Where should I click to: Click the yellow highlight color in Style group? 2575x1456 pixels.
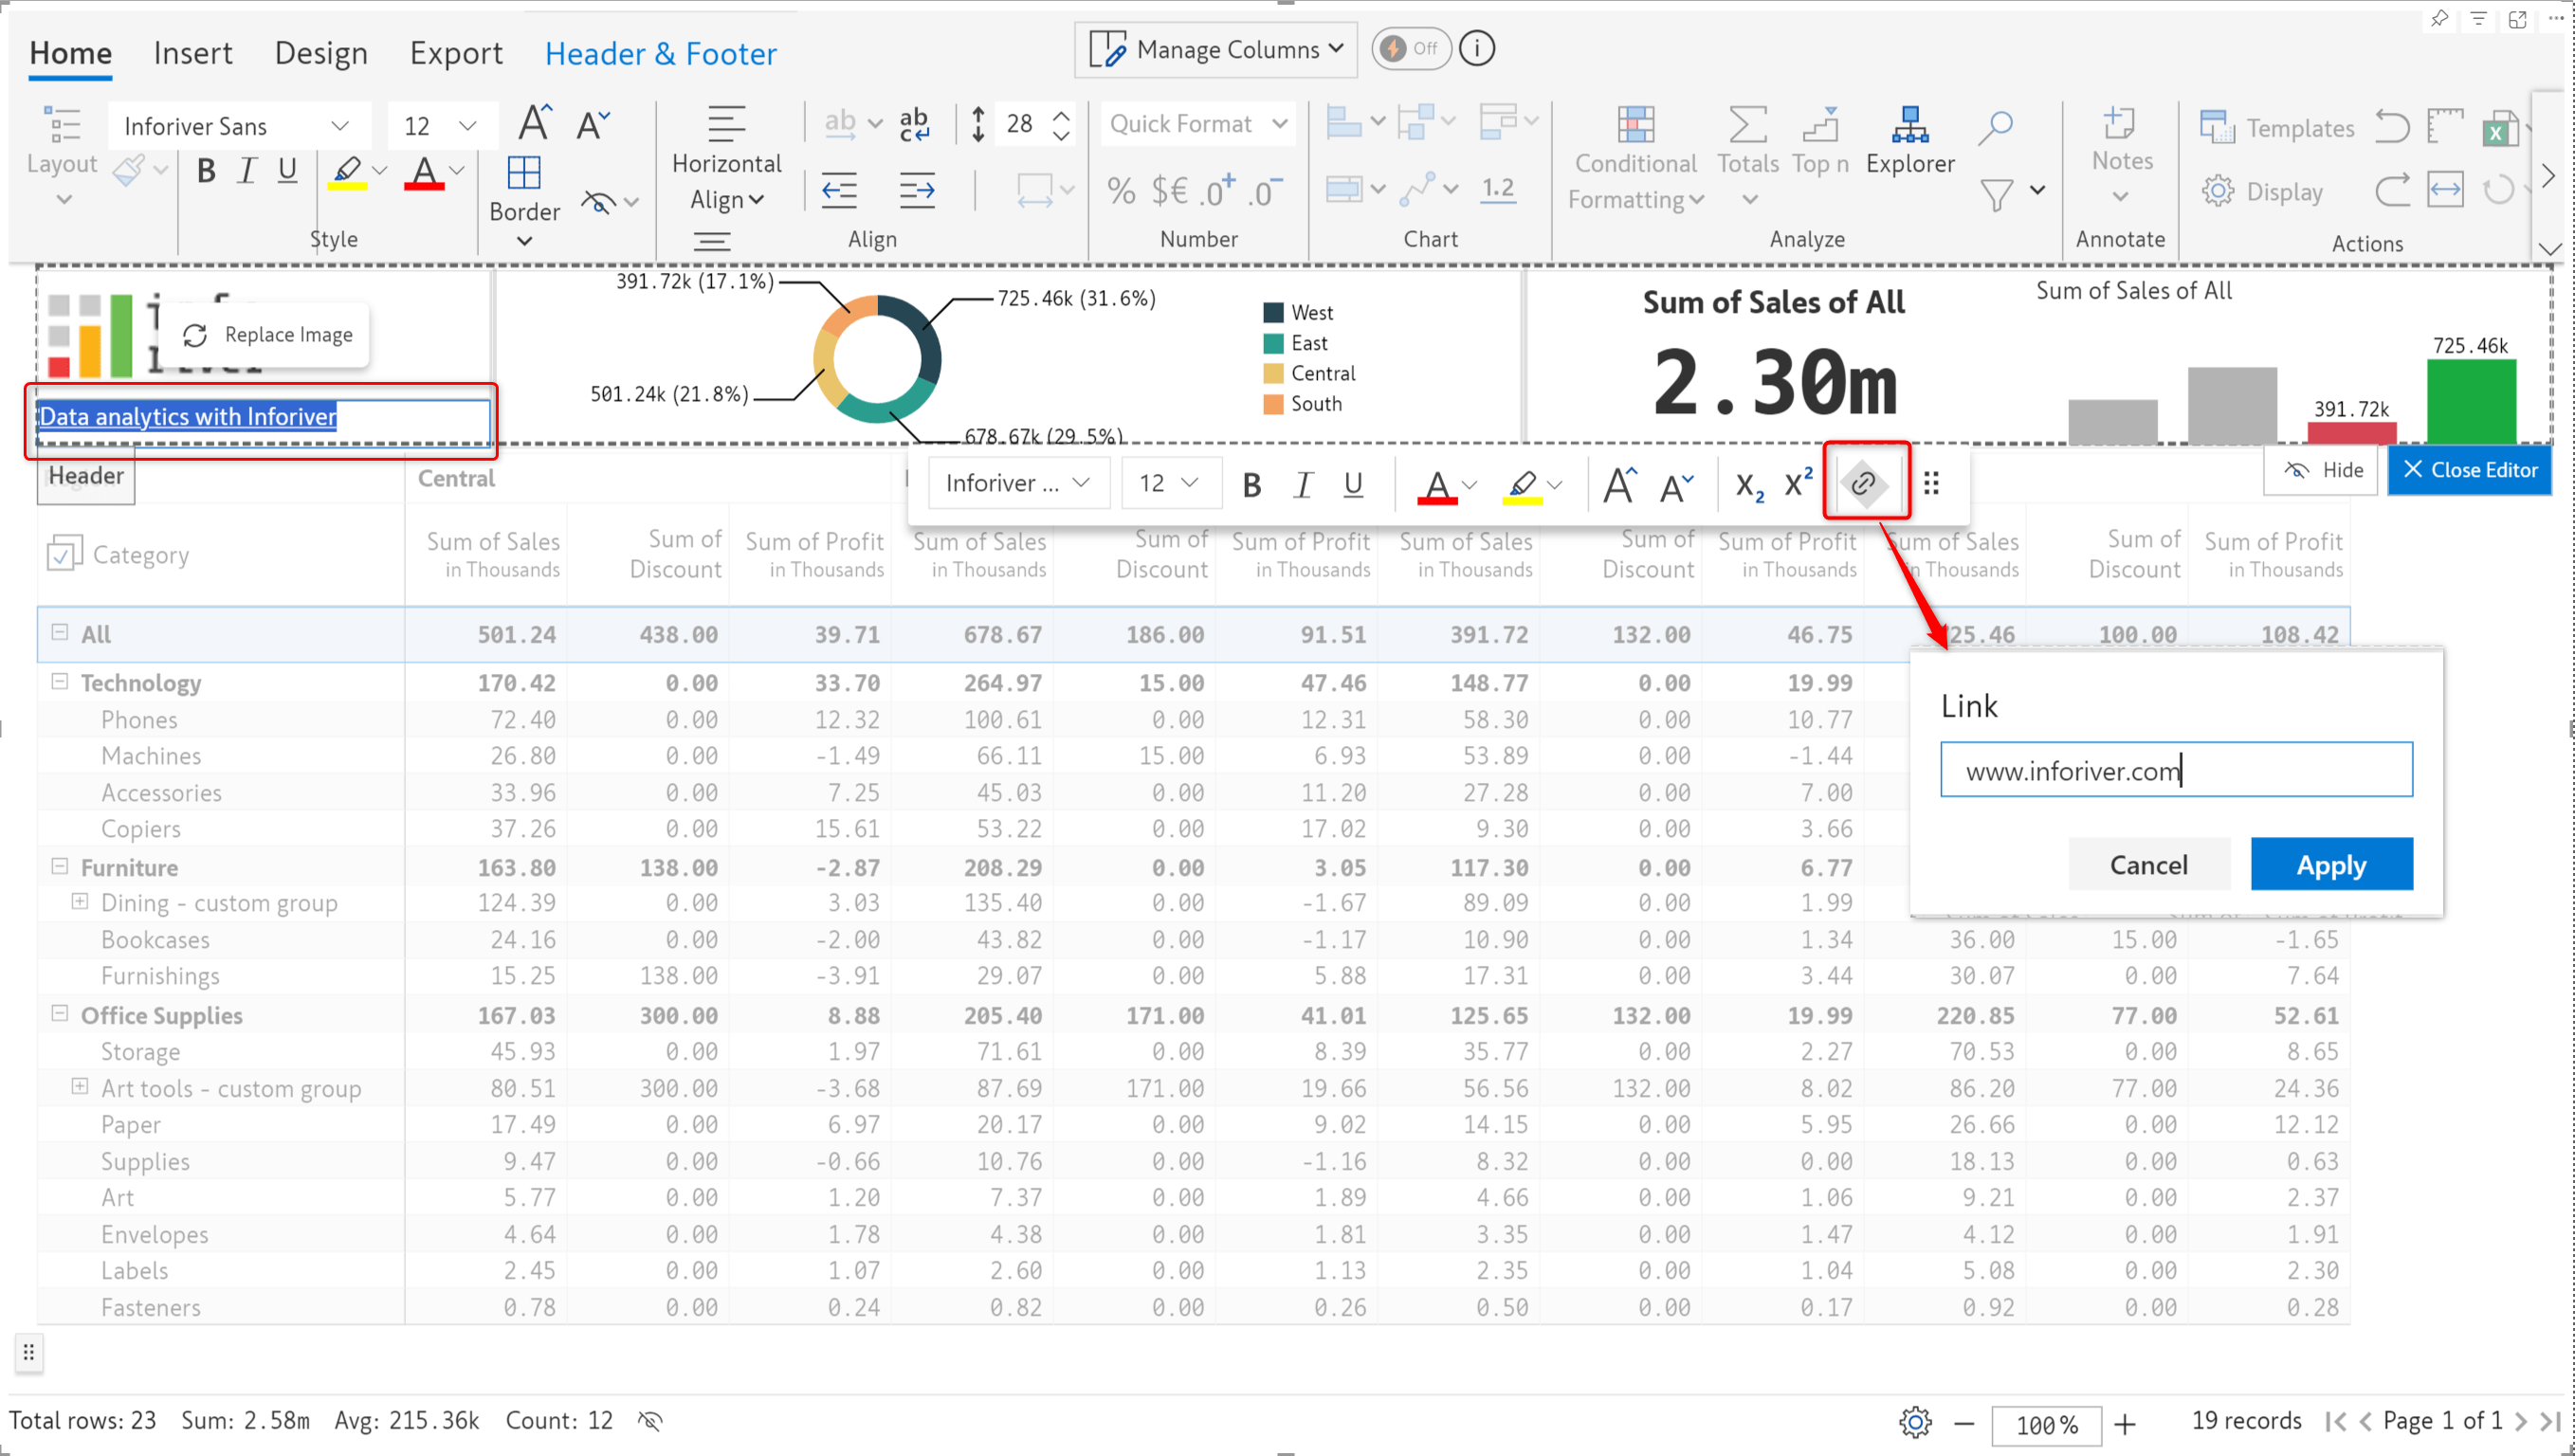(346, 173)
